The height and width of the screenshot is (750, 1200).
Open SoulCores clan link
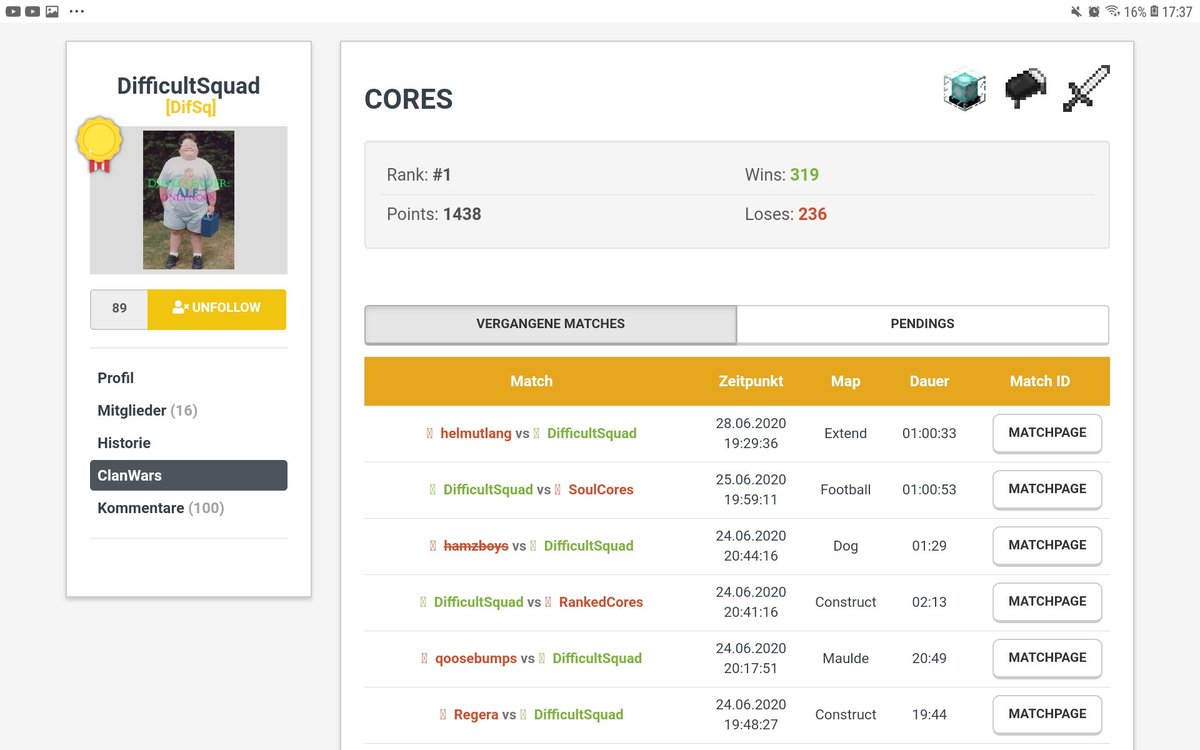point(601,490)
